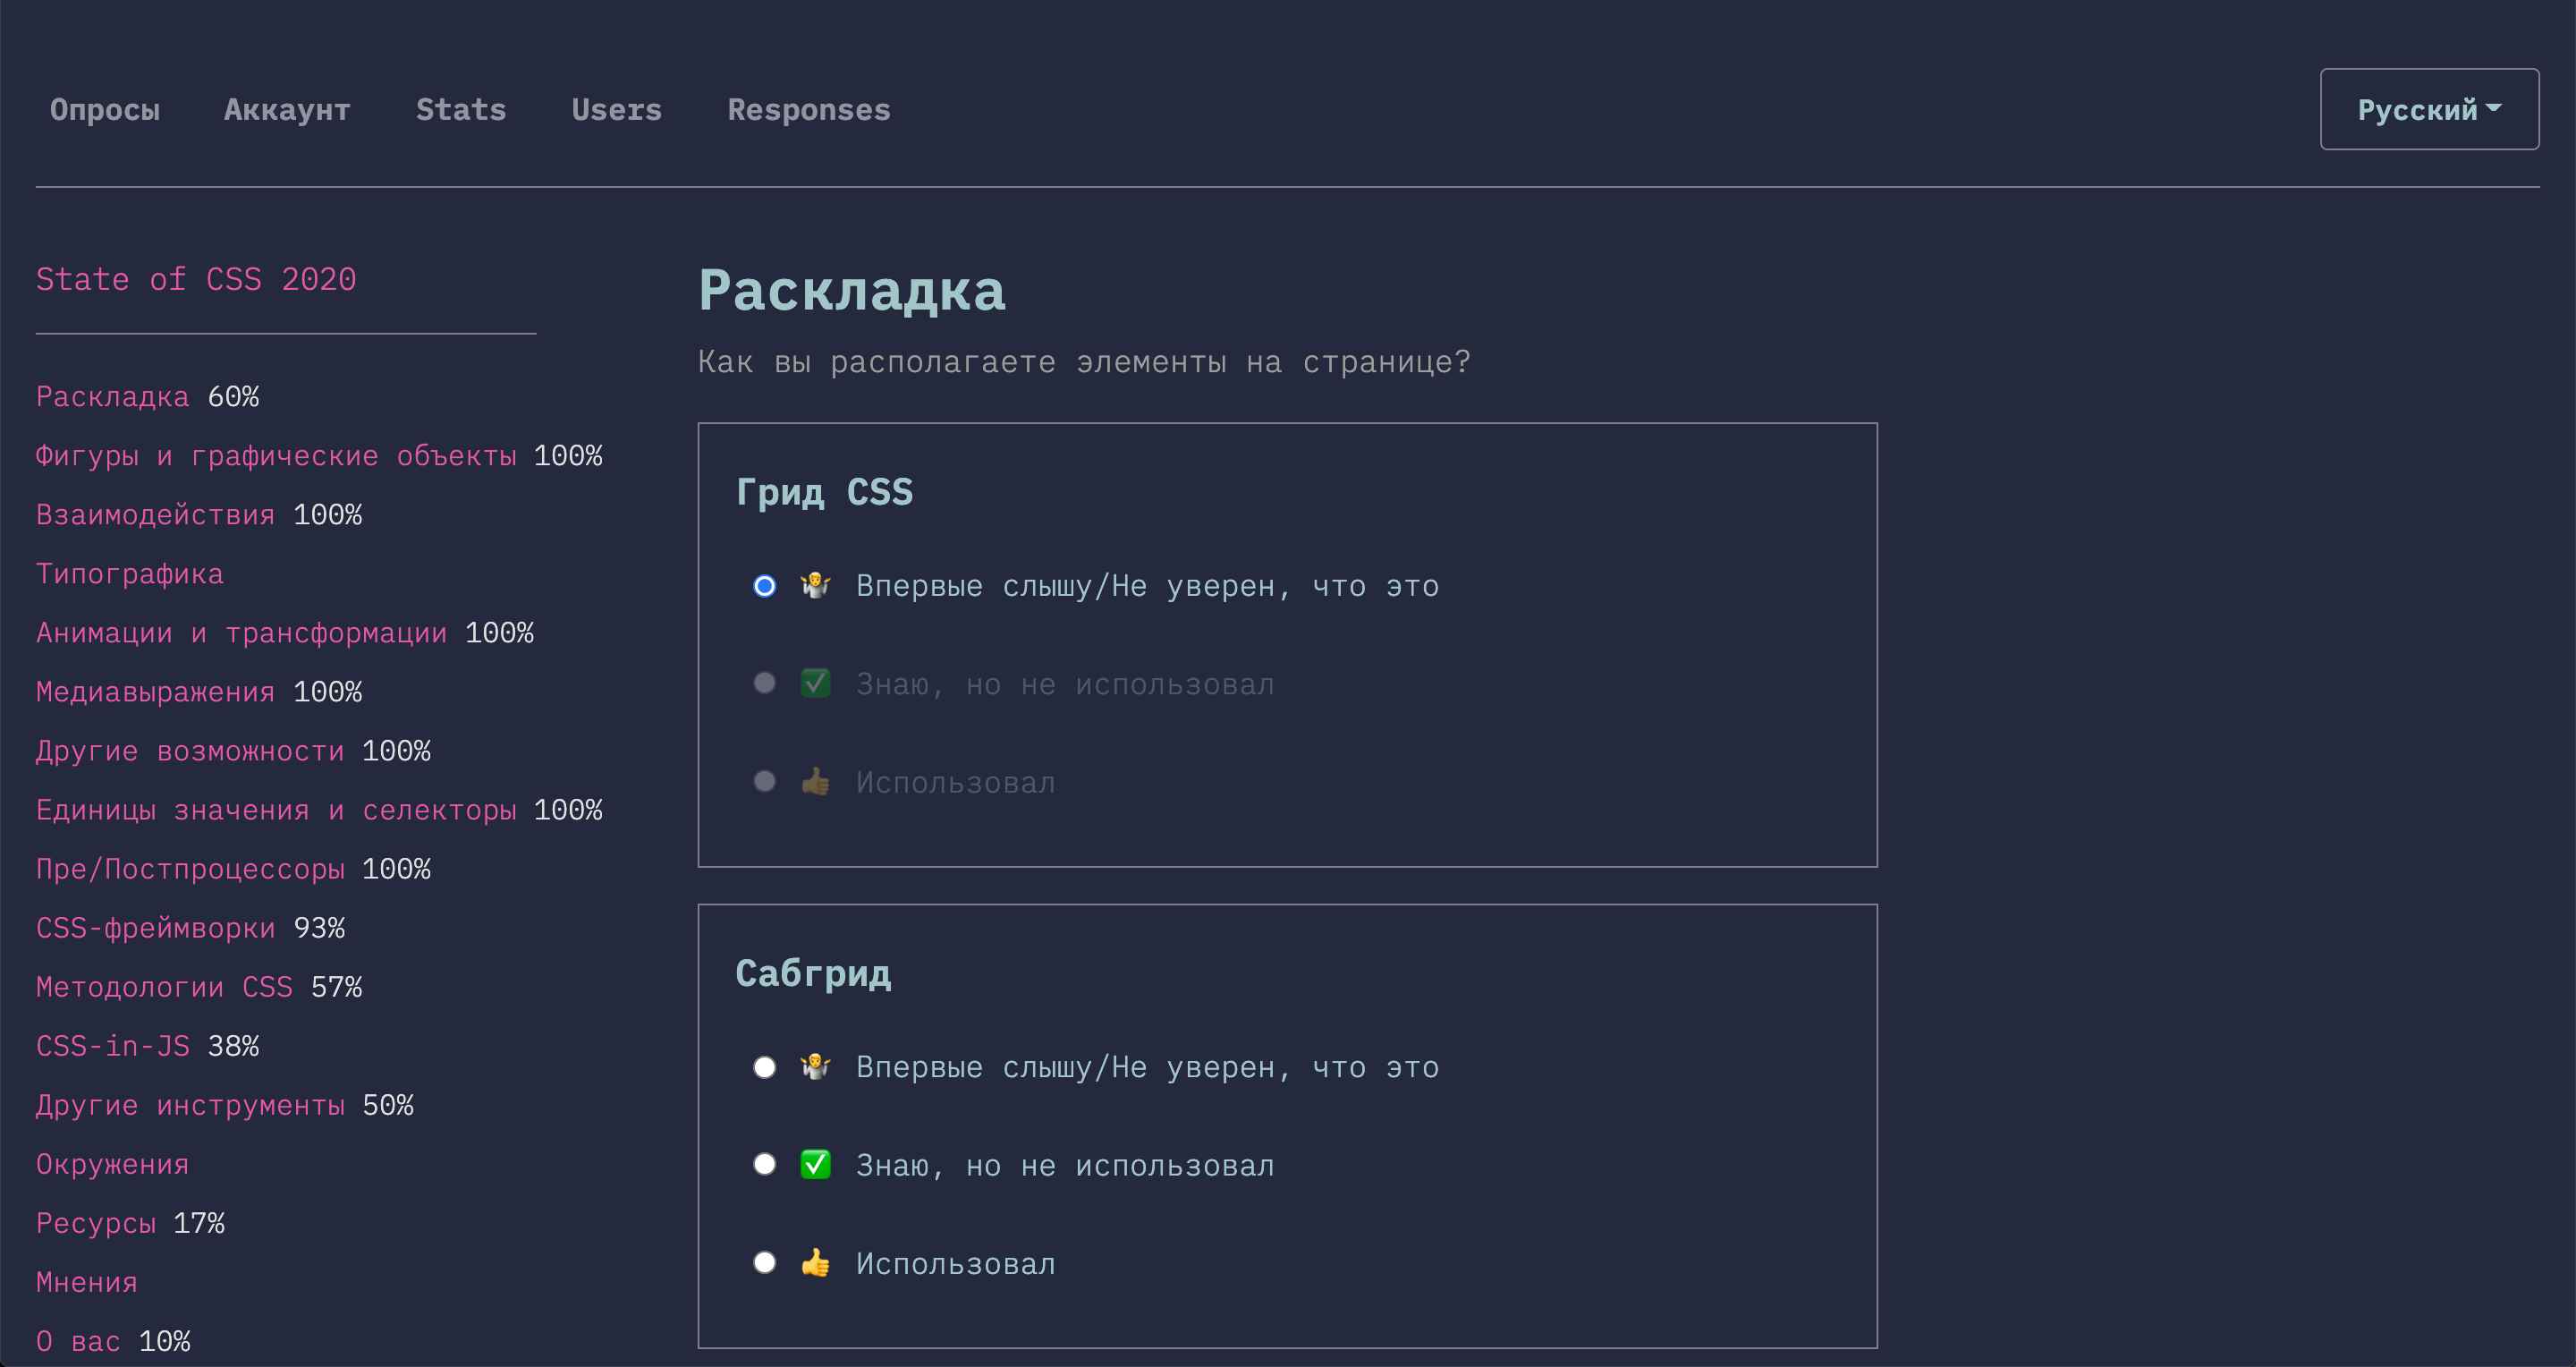This screenshot has width=2576, height=1367.
Task: Open the CSS-in-JS section link
Action: [112, 1046]
